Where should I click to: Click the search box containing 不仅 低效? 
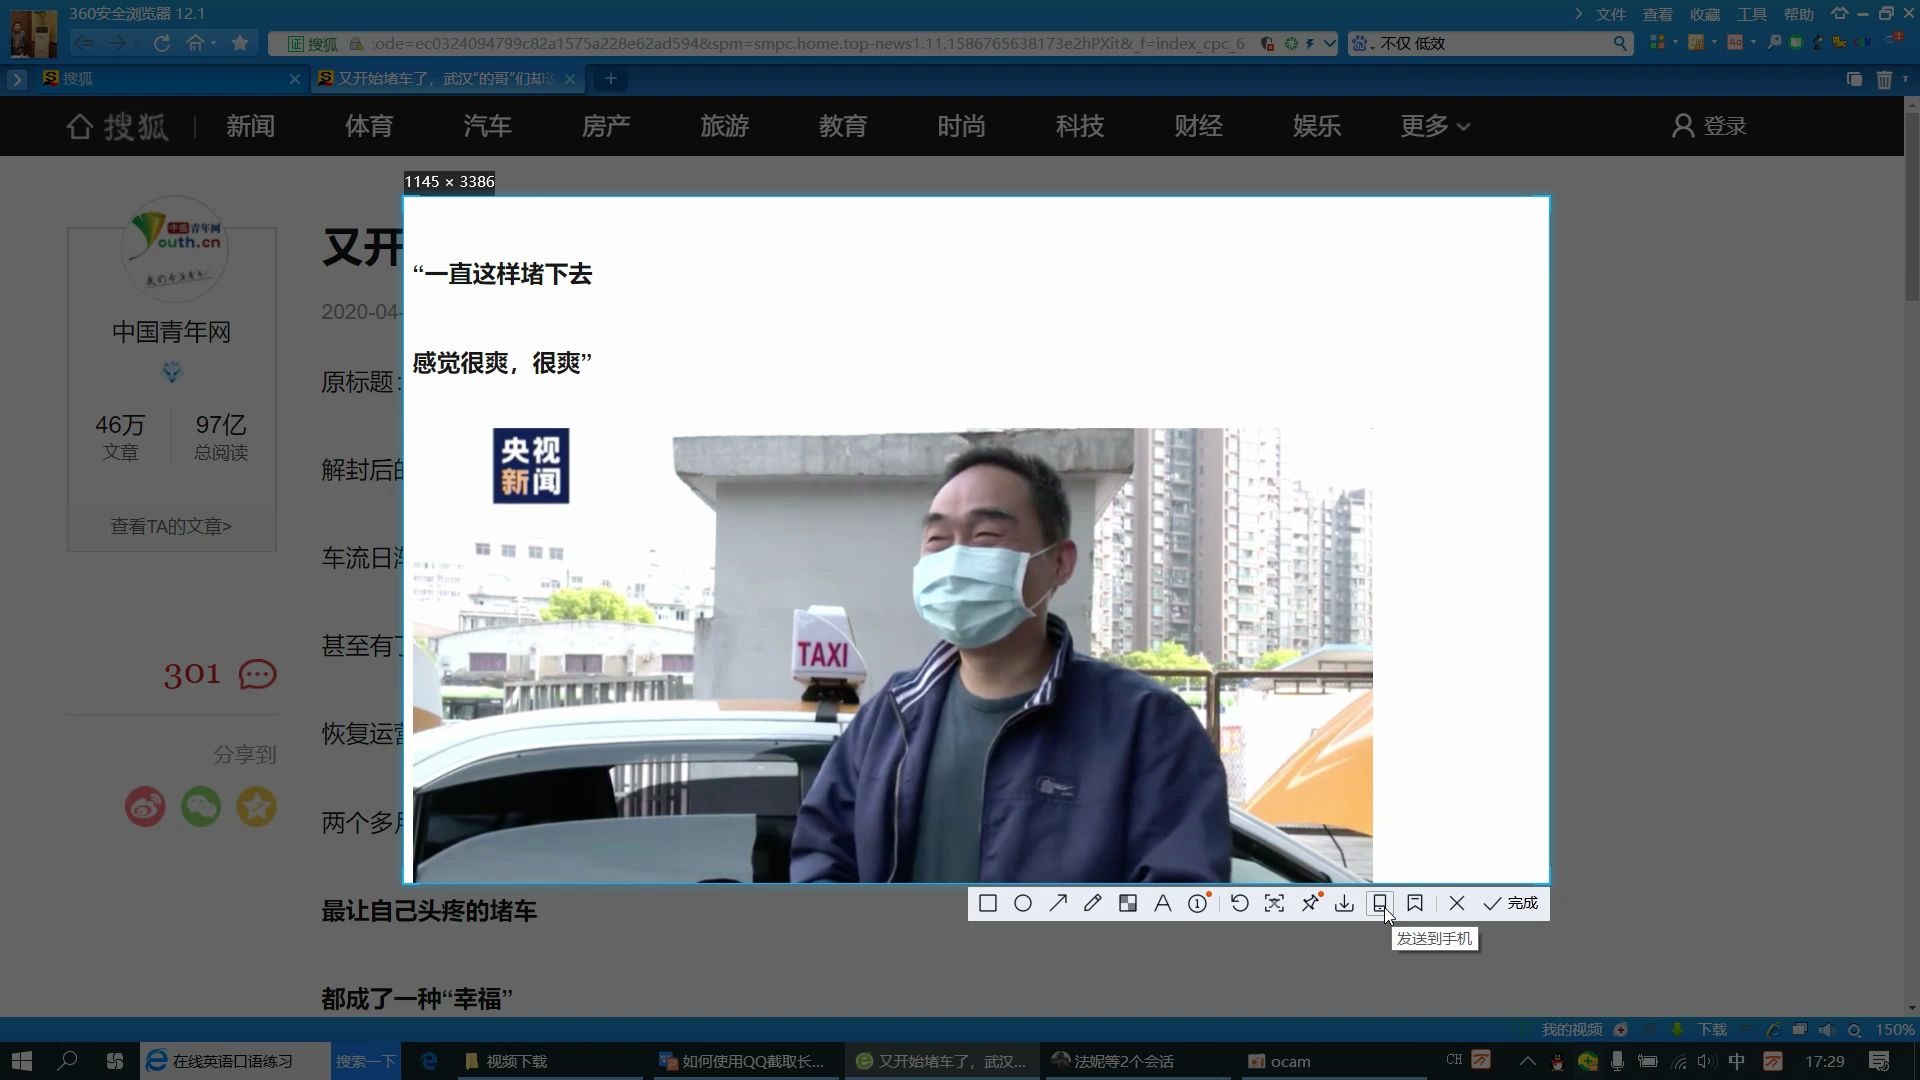[1490, 43]
